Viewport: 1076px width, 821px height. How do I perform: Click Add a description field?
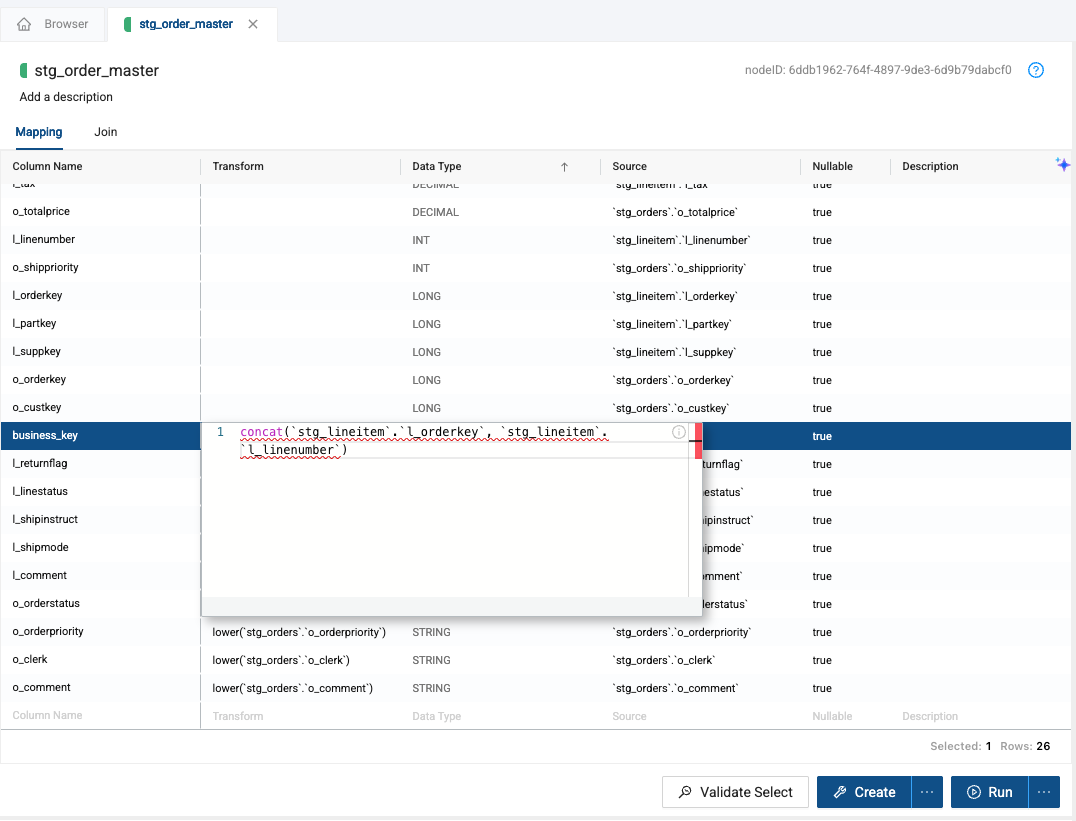pos(66,97)
